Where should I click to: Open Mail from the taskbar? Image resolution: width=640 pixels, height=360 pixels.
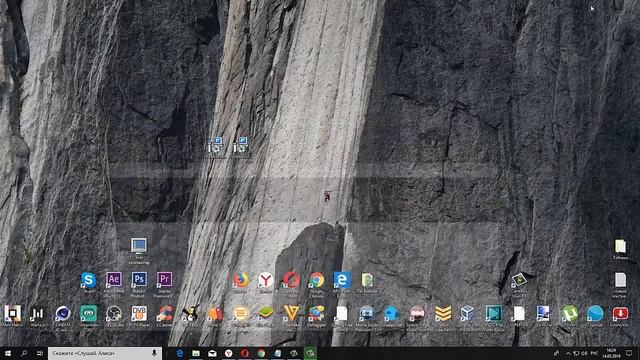pos(212,353)
